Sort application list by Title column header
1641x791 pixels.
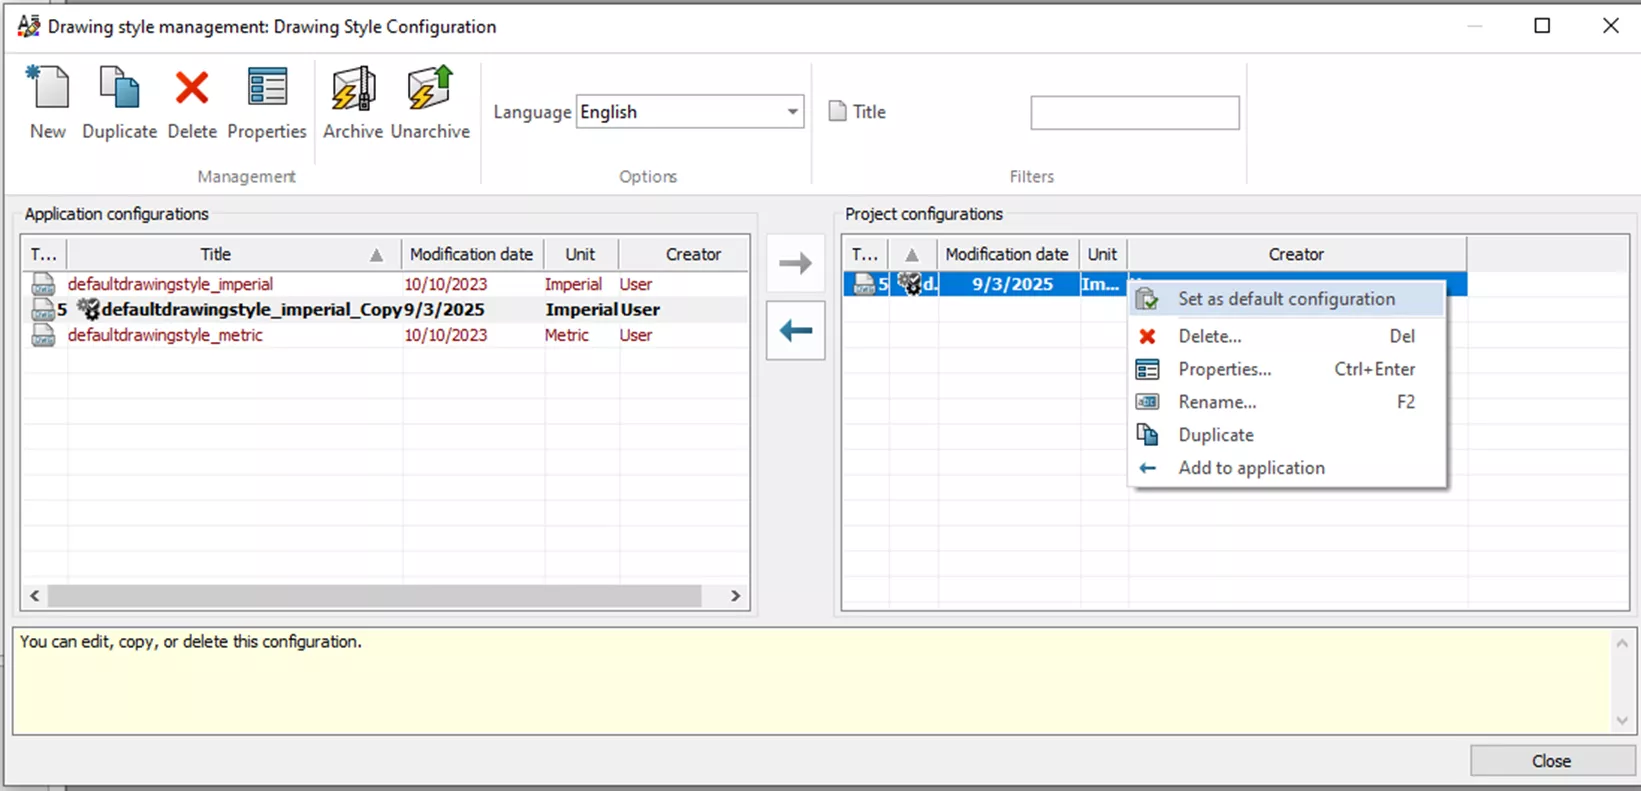tap(216, 255)
